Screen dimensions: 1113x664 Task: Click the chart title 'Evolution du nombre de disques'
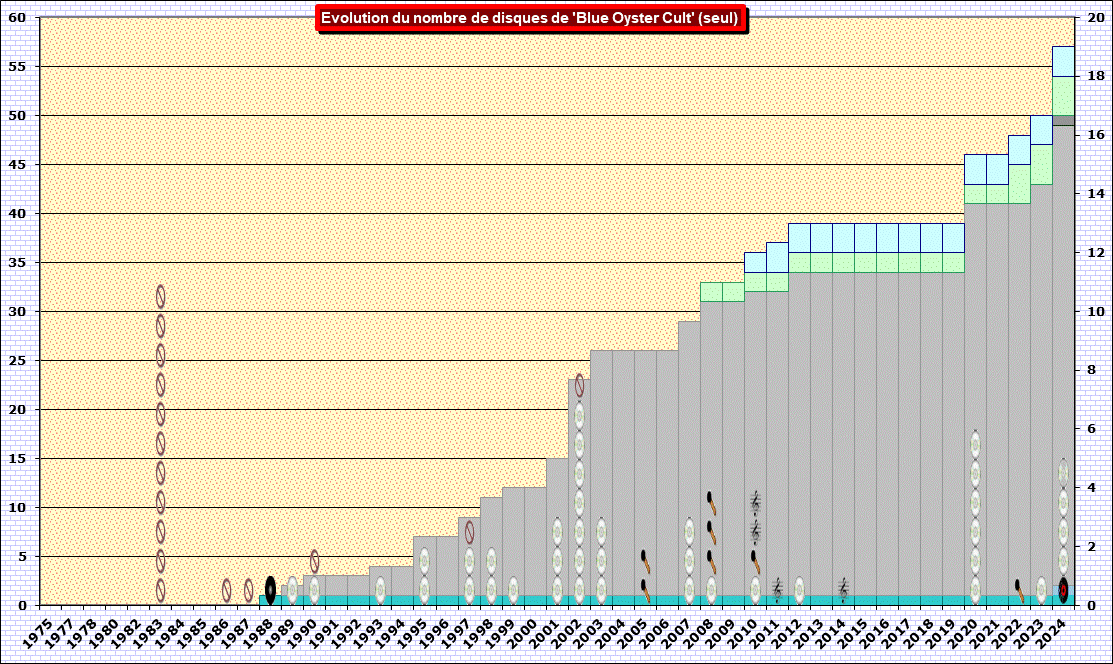point(530,18)
